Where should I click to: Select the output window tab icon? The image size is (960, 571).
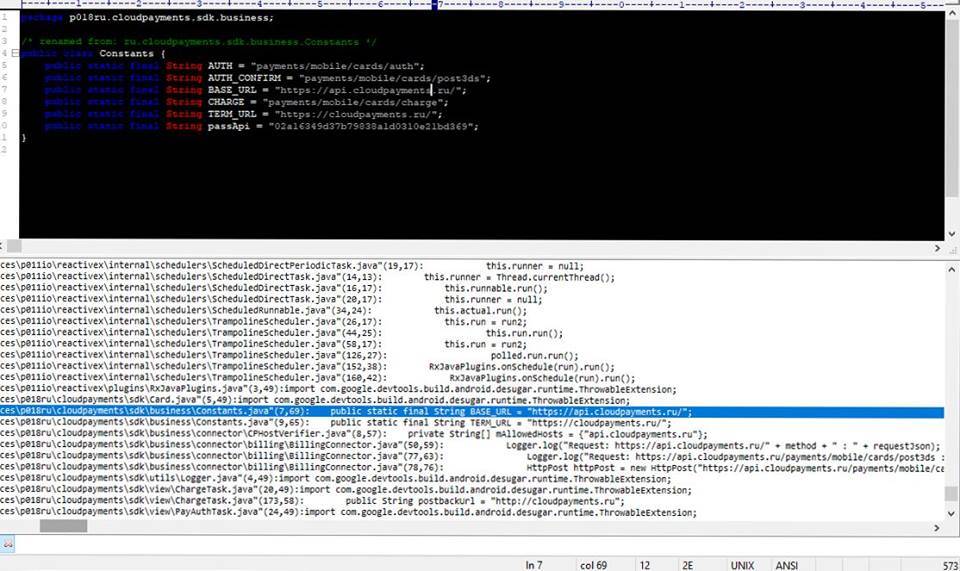[7, 543]
